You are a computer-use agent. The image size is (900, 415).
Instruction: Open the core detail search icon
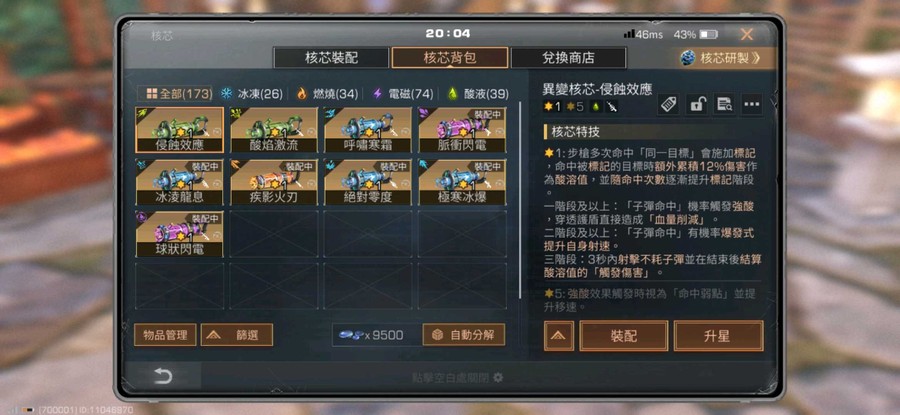click(724, 104)
